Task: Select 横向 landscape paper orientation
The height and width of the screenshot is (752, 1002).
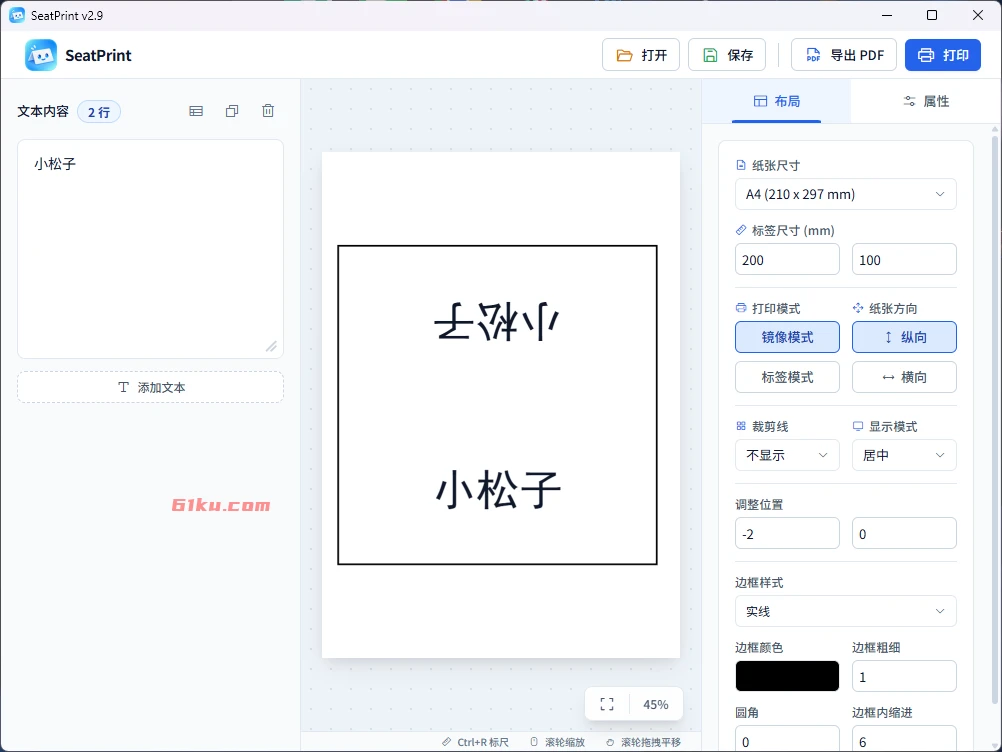Action: (904, 377)
